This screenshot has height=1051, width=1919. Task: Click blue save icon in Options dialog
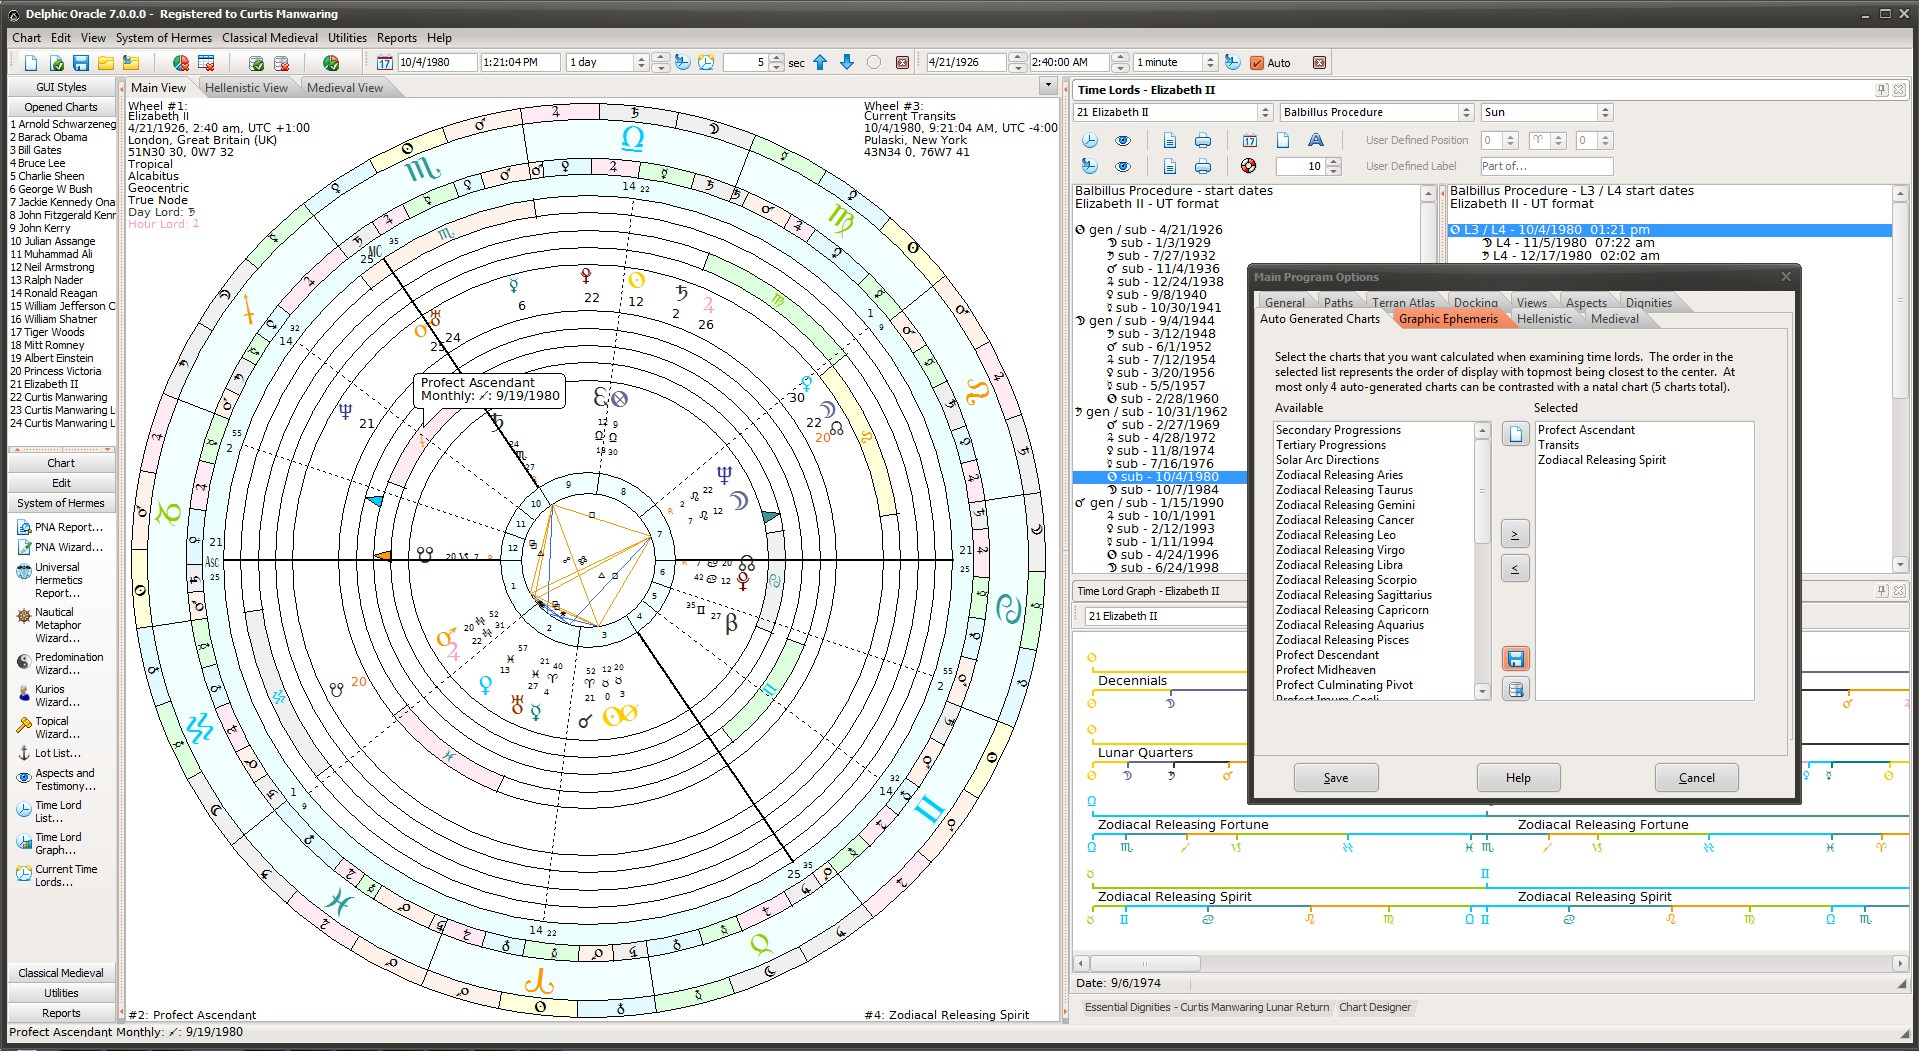pyautogui.click(x=1516, y=659)
